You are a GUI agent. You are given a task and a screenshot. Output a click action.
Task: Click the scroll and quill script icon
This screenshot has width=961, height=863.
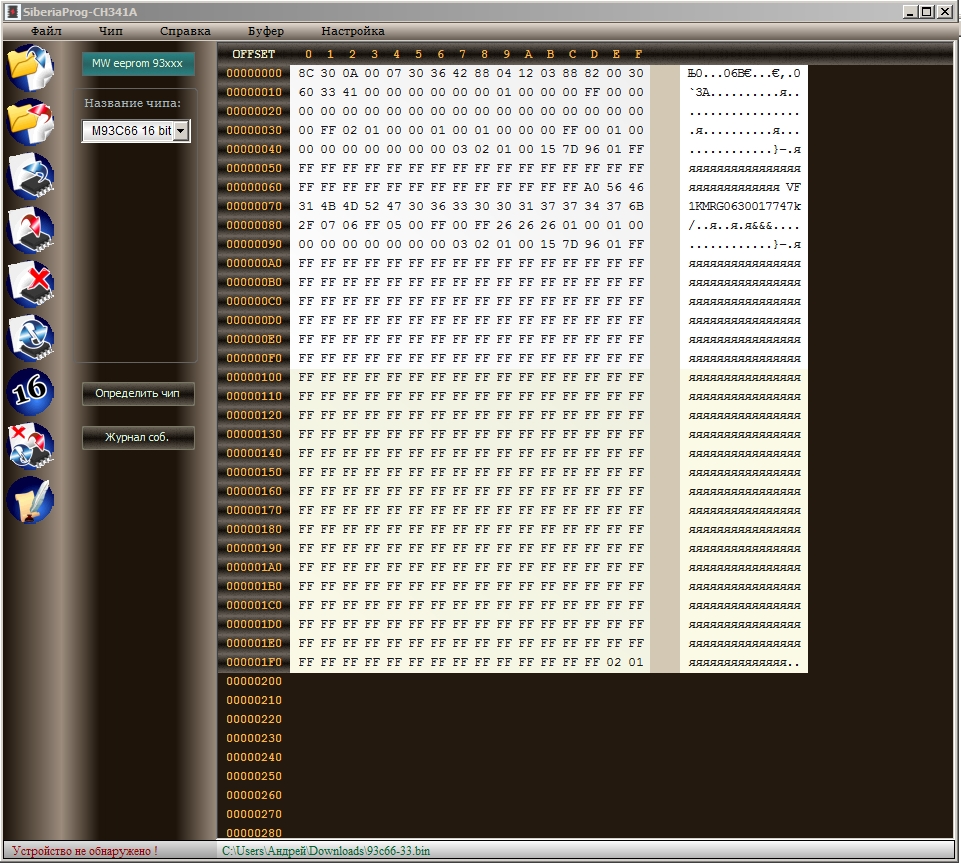[x=30, y=500]
